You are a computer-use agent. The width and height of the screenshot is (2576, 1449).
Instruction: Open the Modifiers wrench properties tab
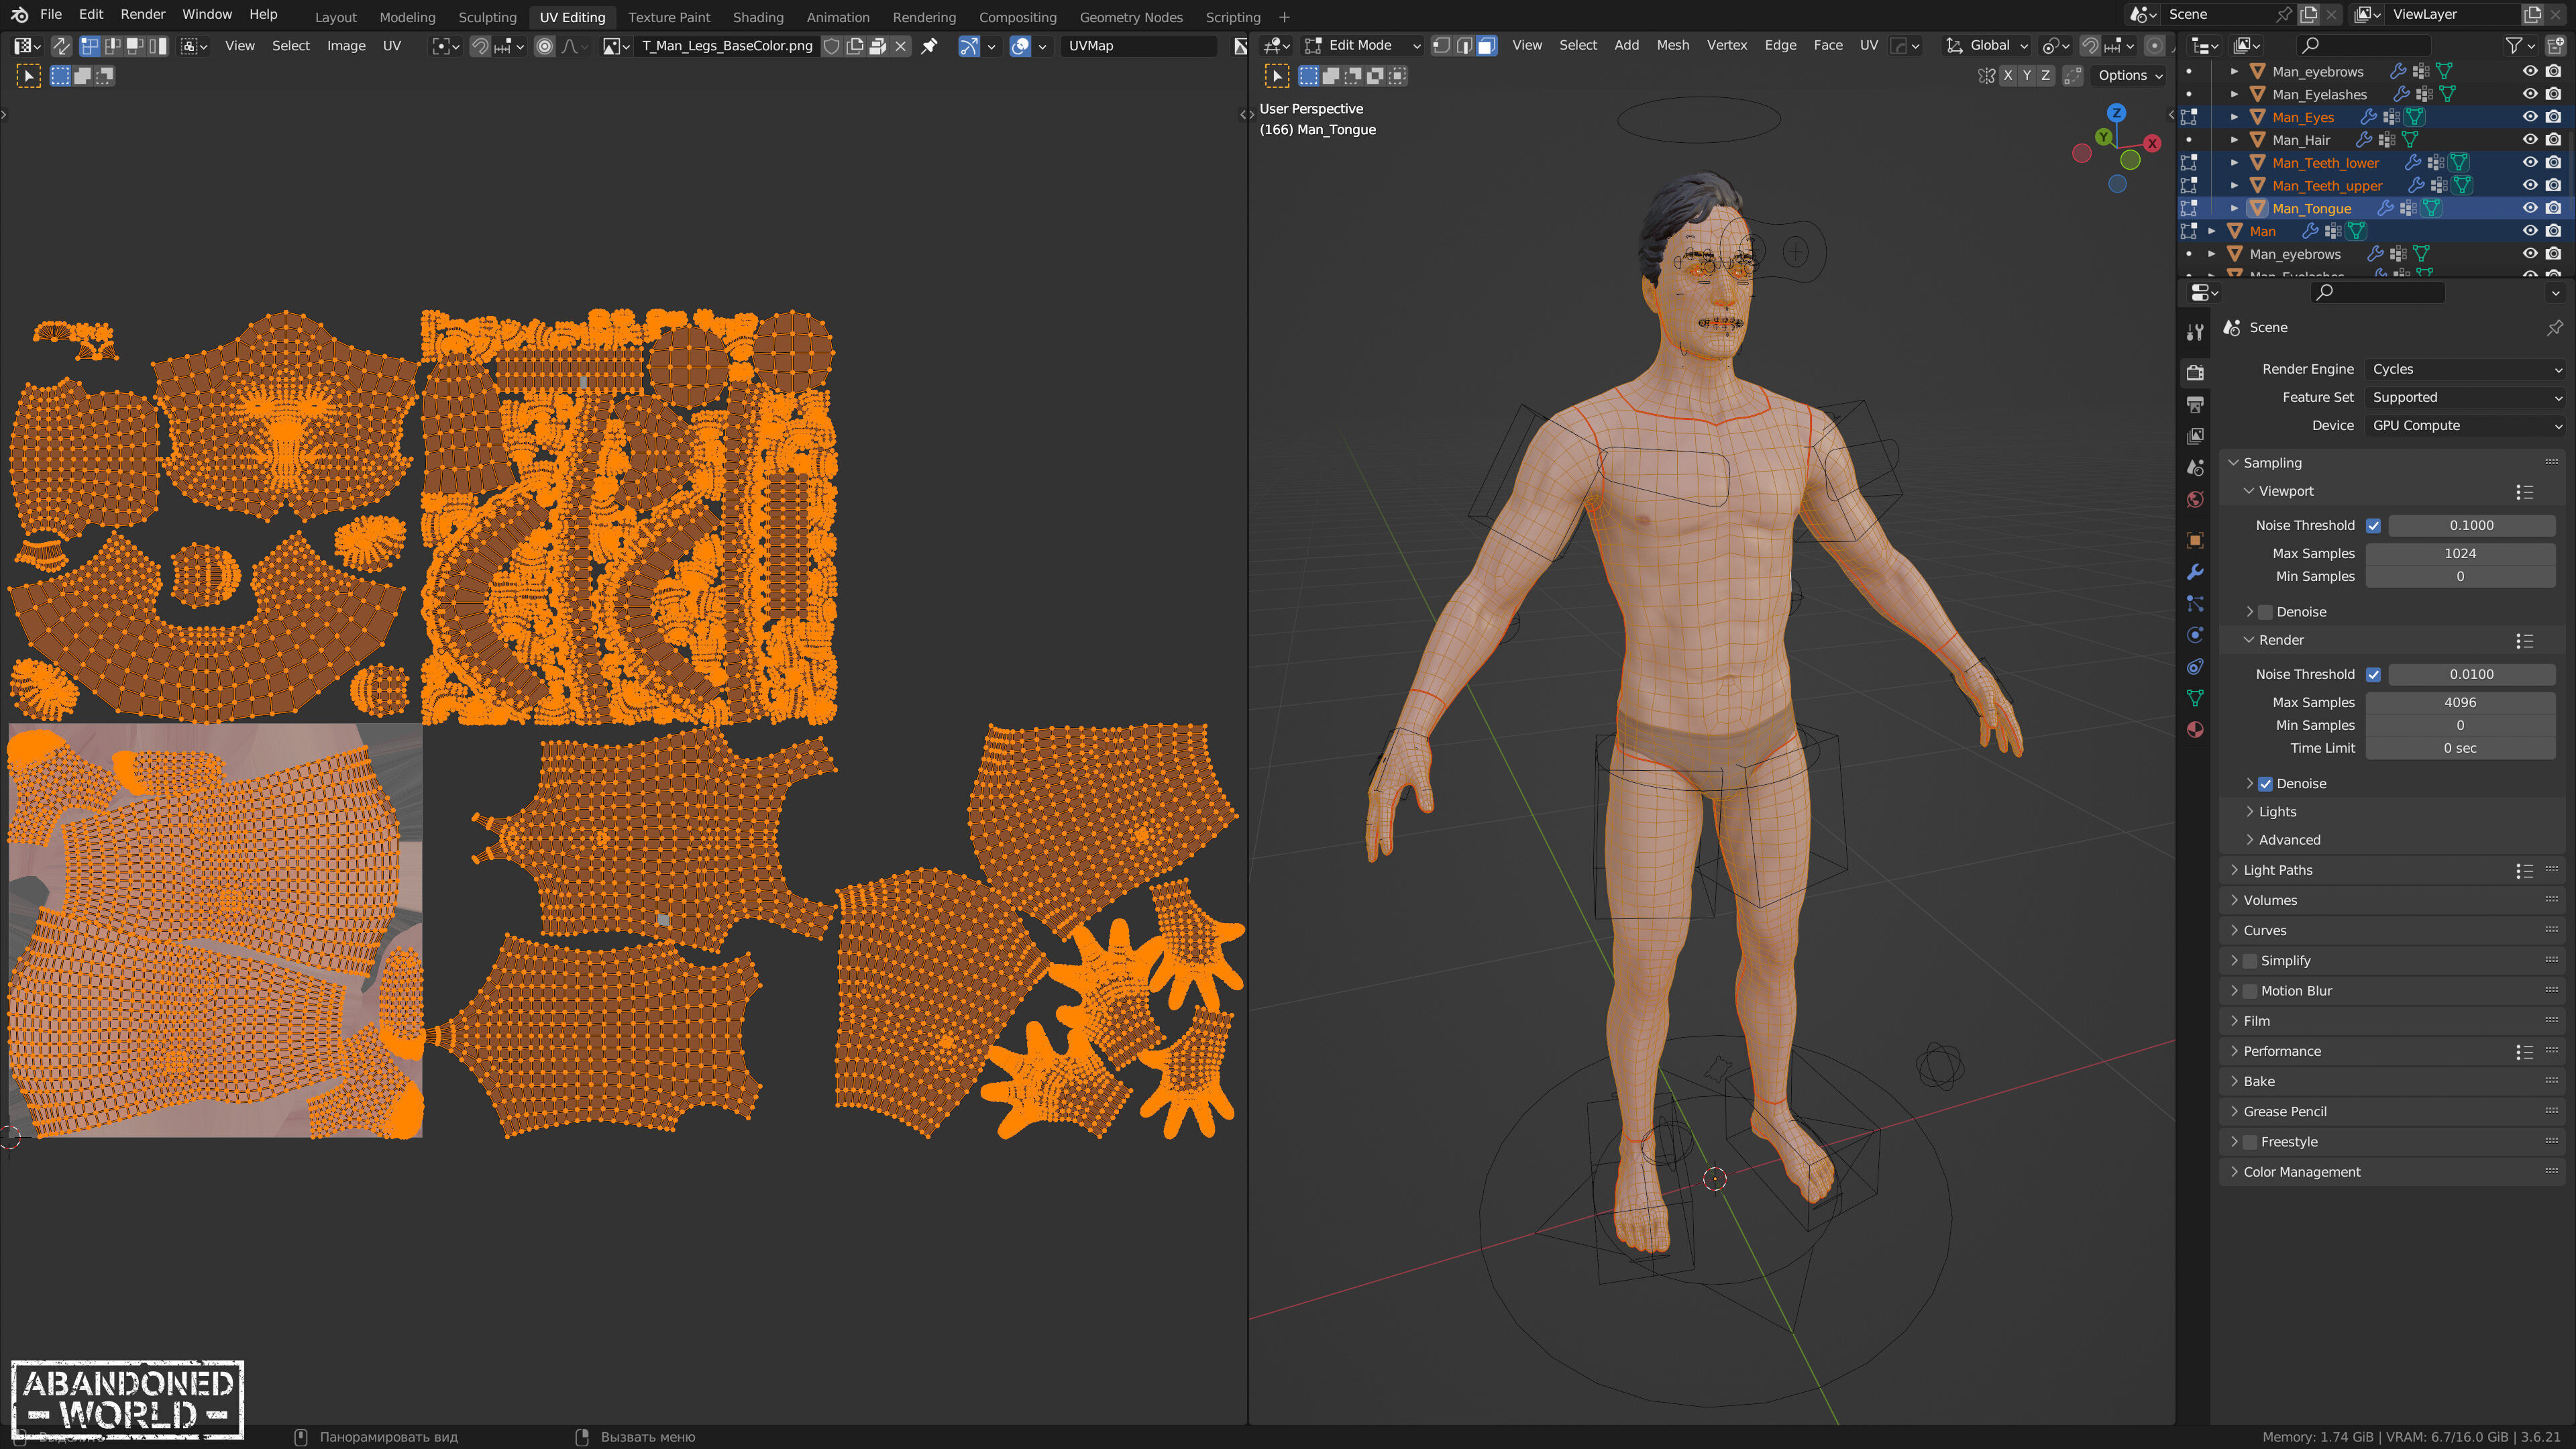click(2195, 572)
